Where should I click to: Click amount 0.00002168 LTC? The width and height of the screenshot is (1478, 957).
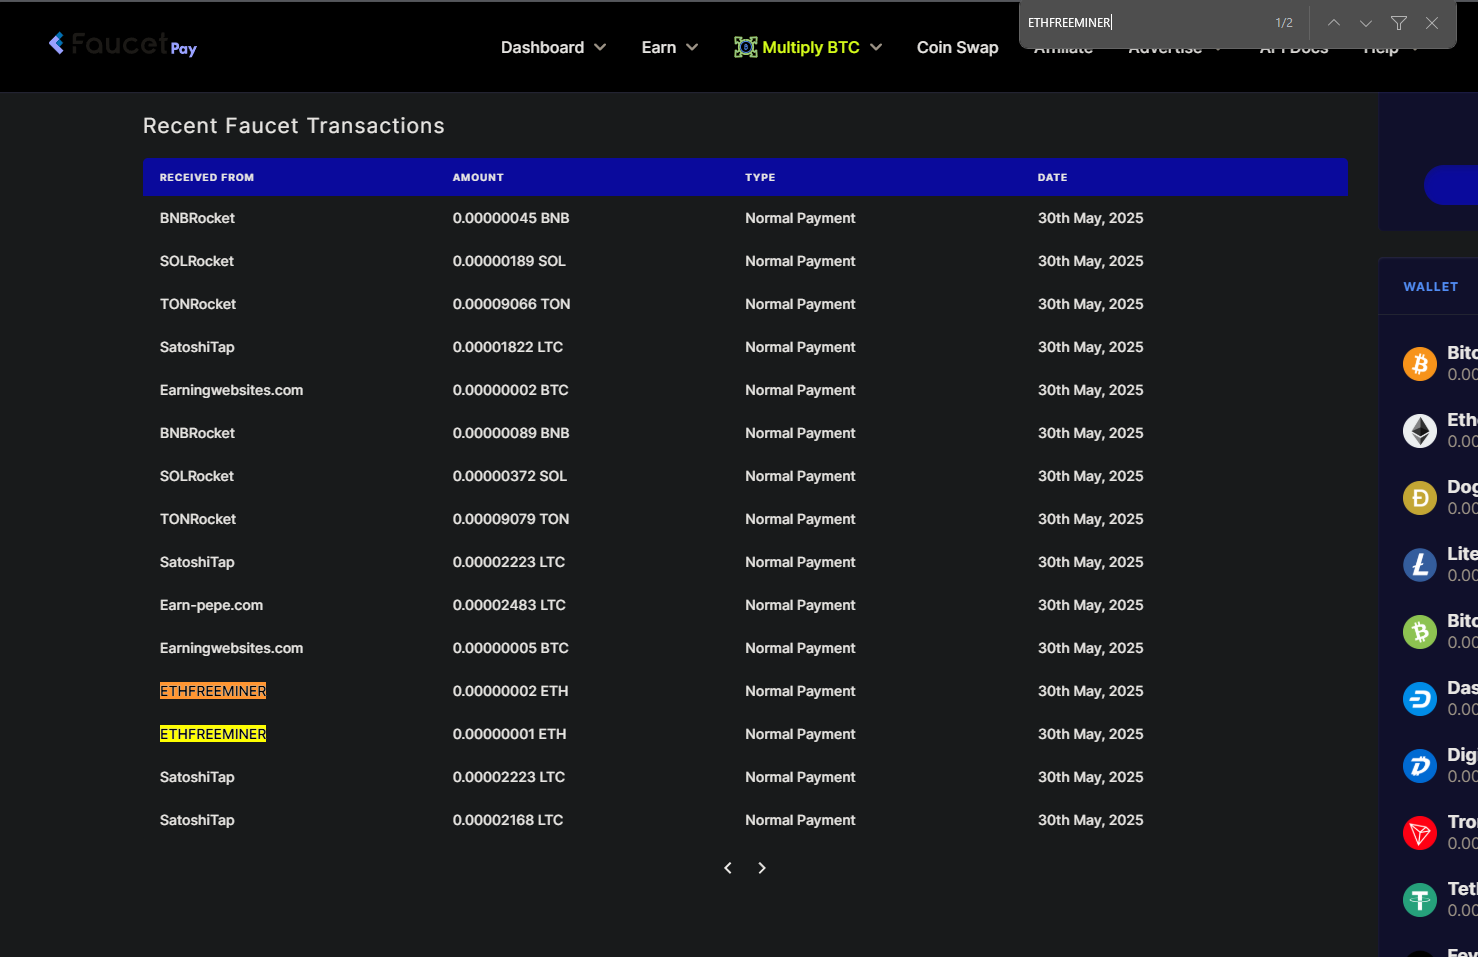coord(508,820)
